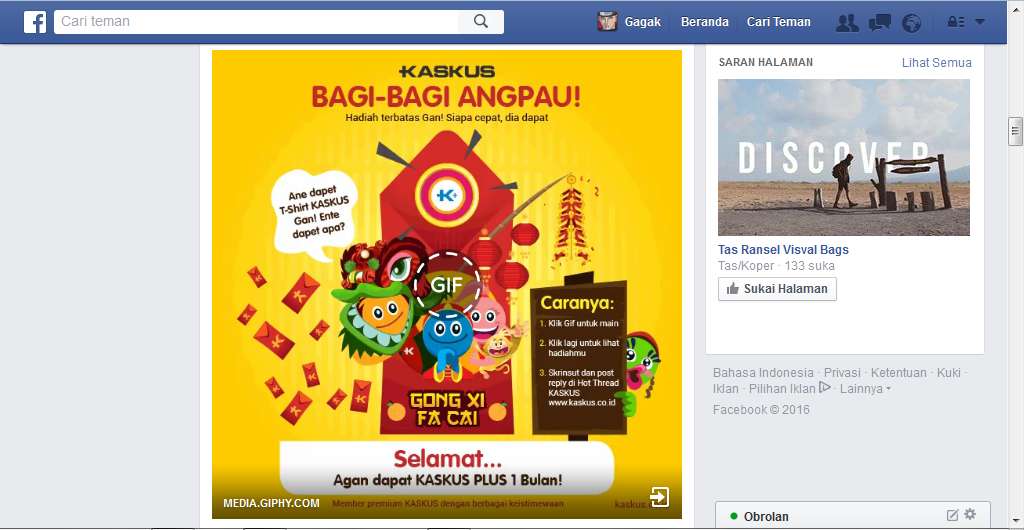The image size is (1024, 530).
Task: Open the notifications globe icon
Action: [912, 23]
